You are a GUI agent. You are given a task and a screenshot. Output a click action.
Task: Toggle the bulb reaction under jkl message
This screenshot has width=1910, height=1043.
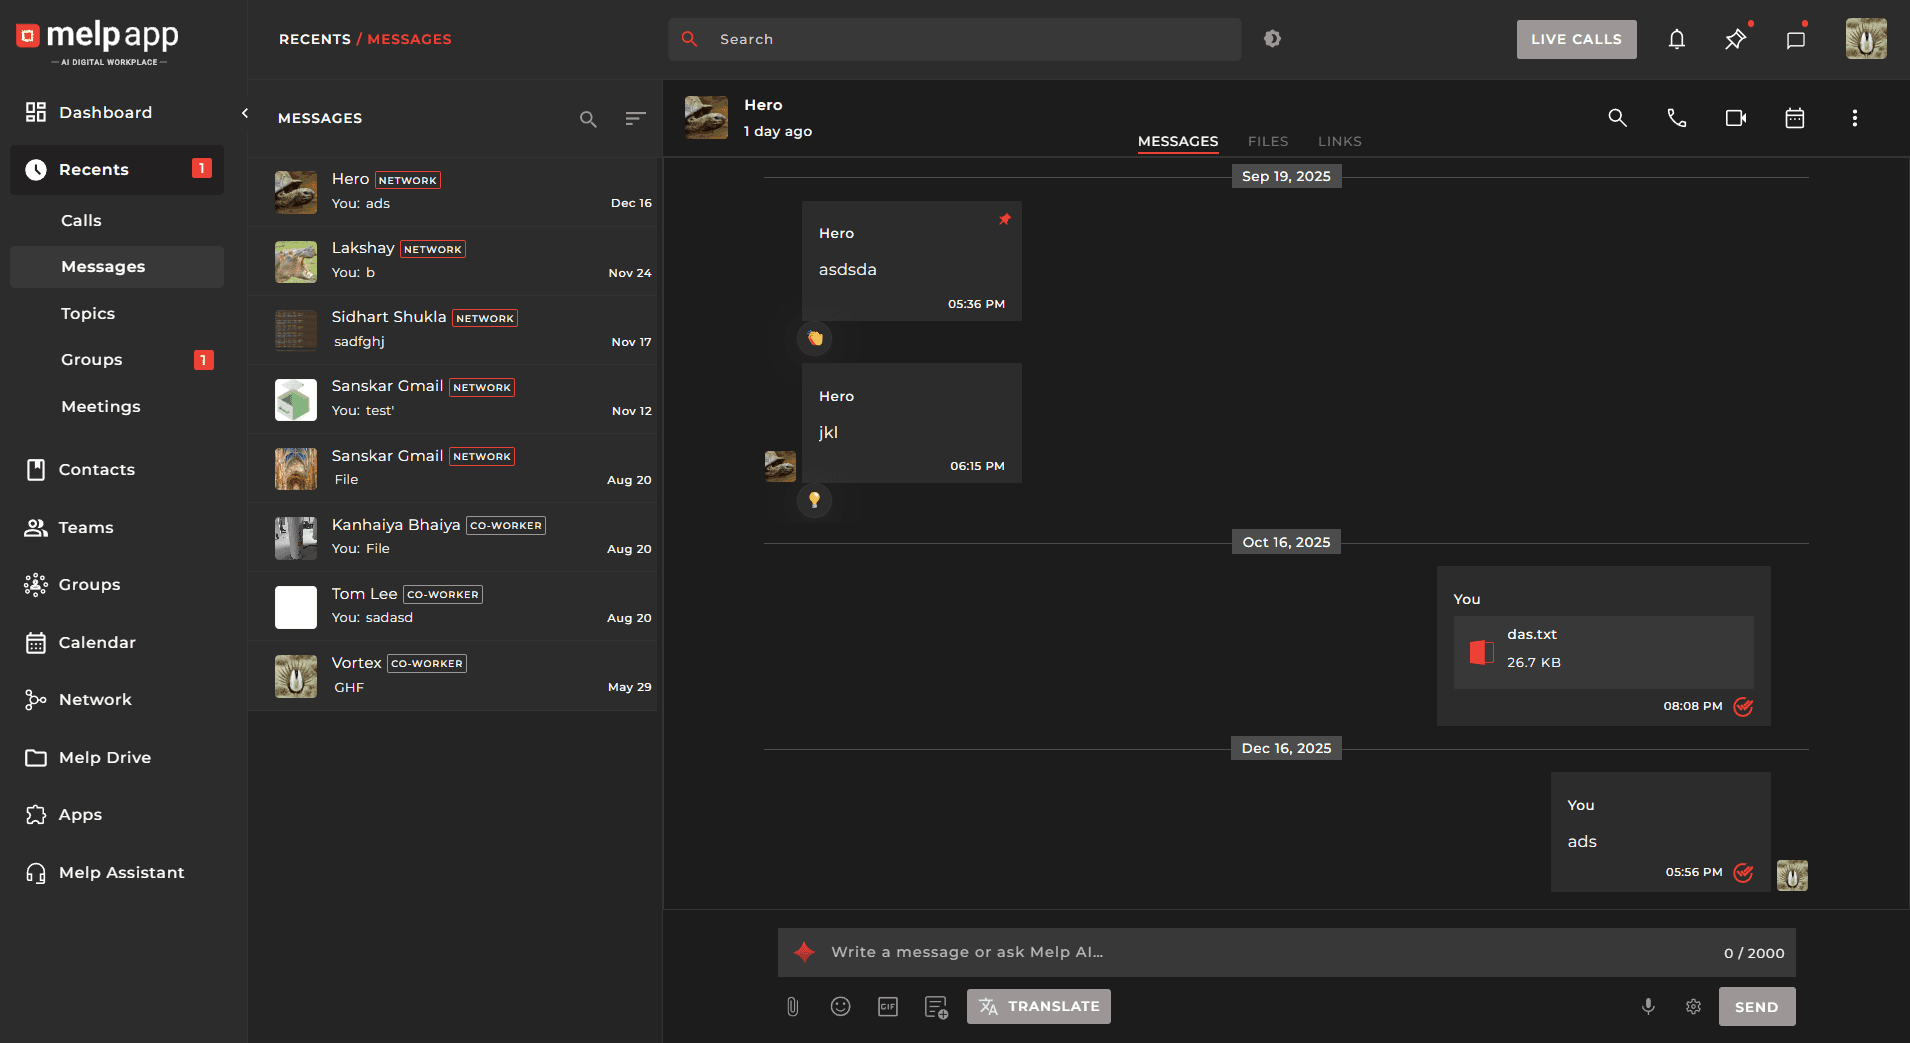click(815, 500)
